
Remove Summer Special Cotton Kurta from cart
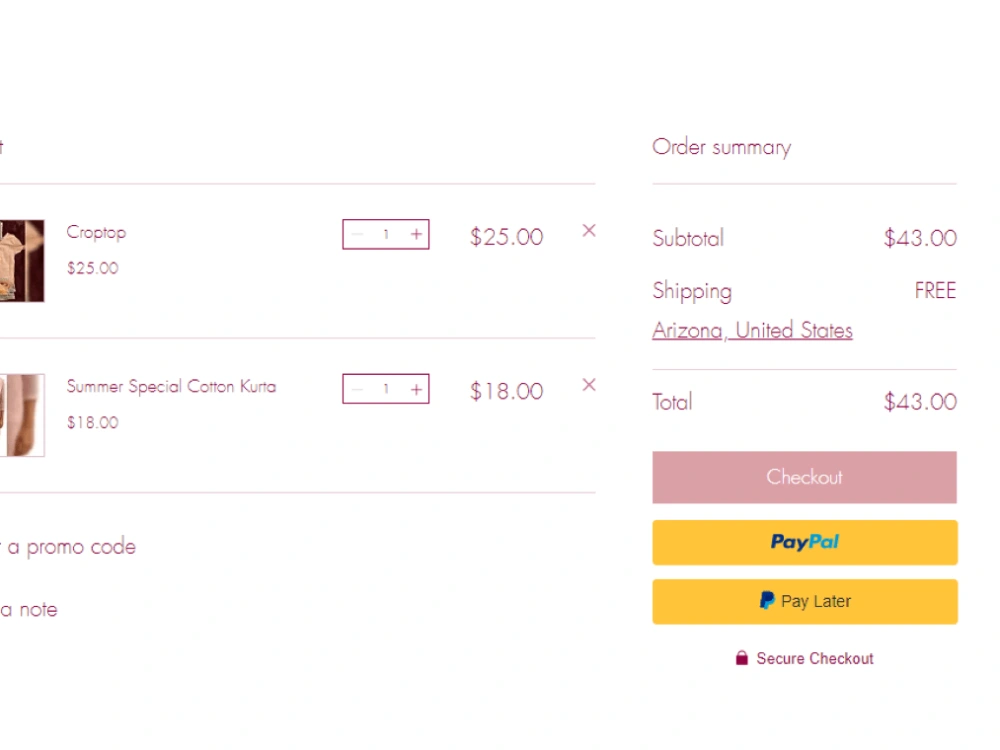589,385
